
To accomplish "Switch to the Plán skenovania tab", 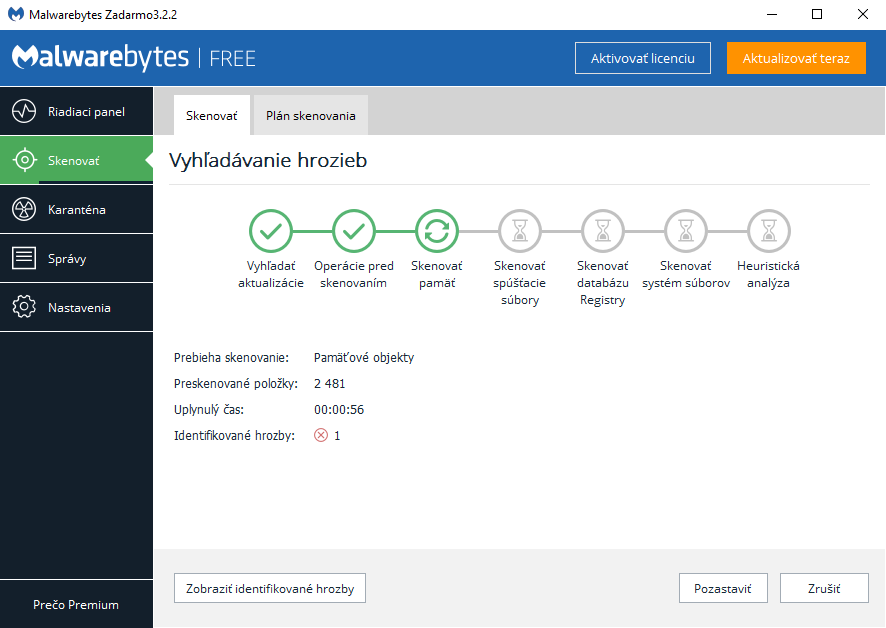I will pyautogui.click(x=310, y=116).
